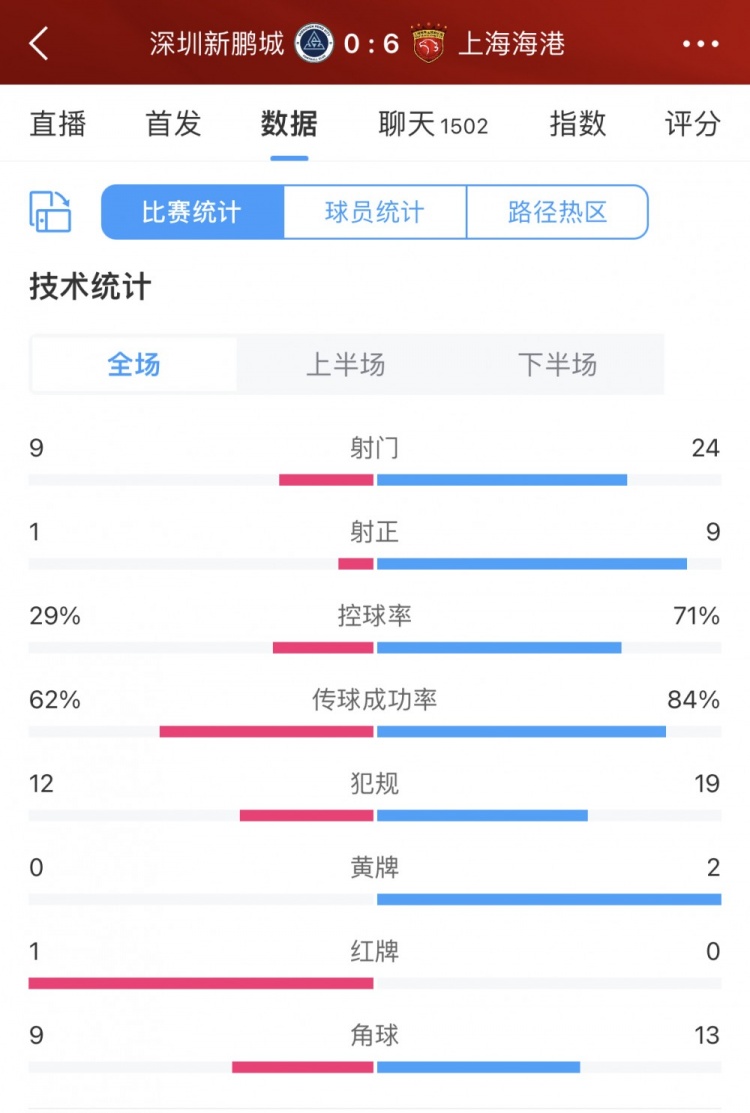
Task: Open the 评分 ratings tab
Action: coord(692,124)
